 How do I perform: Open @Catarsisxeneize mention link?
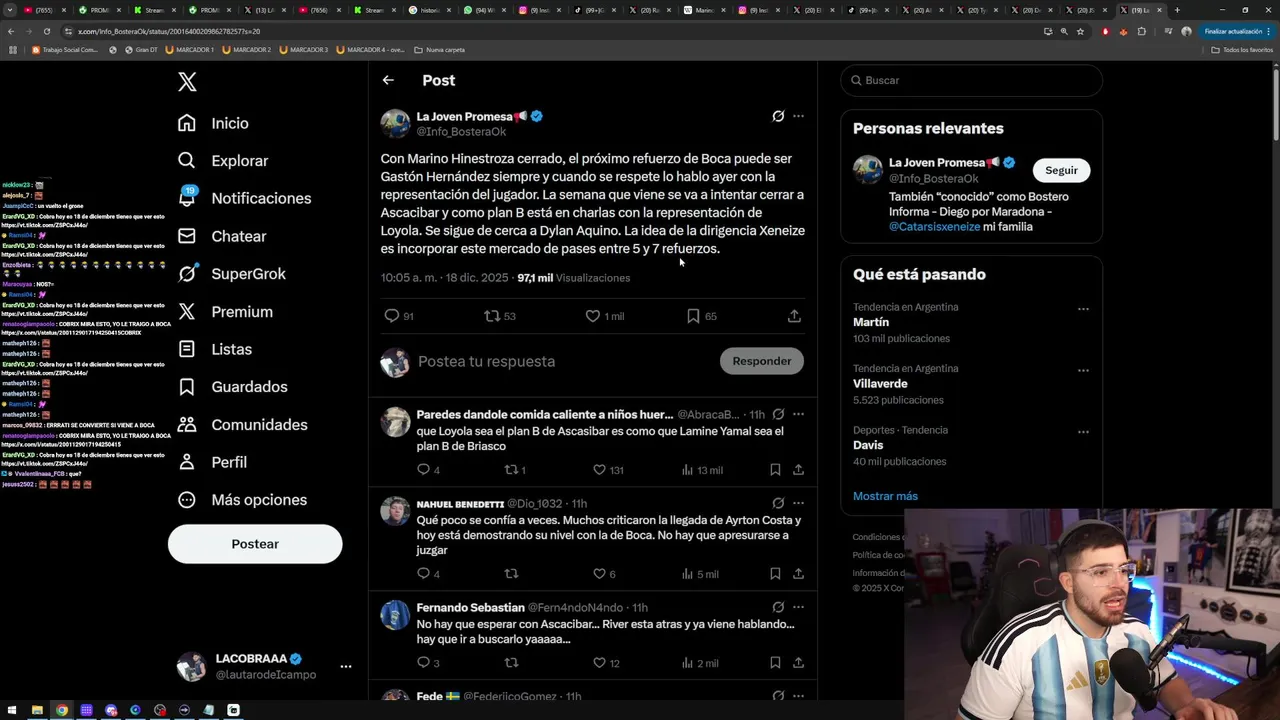(934, 227)
